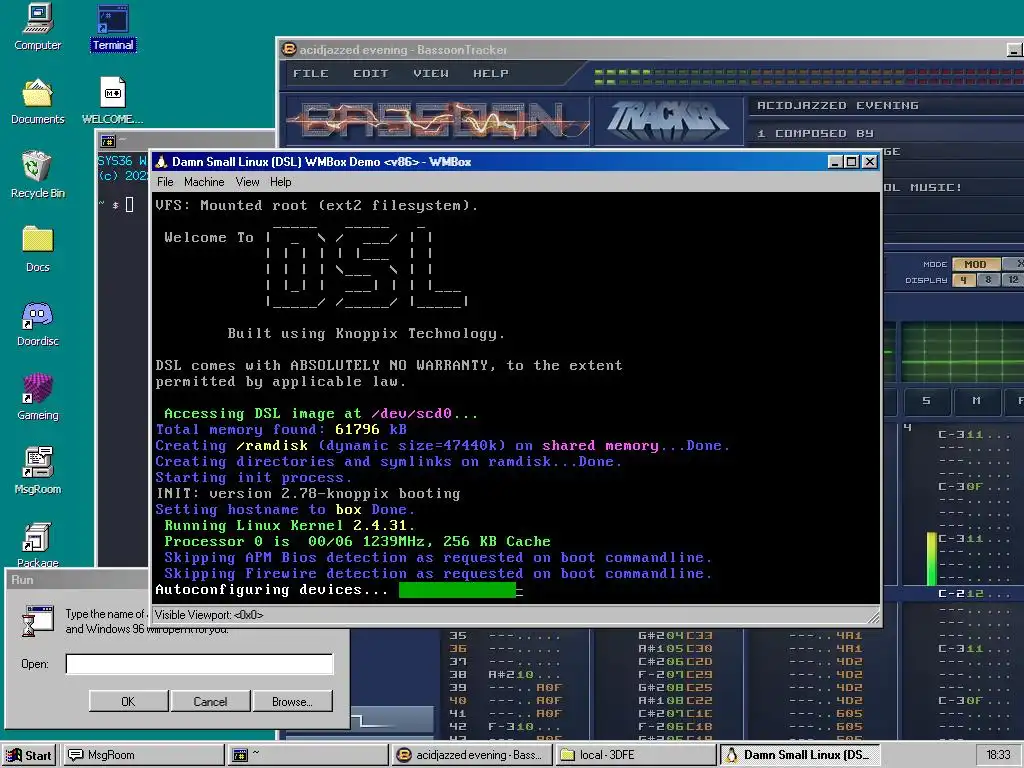Viewport: 1024px width, 768px height.
Task: Click the green oscilloscope display
Action: click(x=962, y=353)
